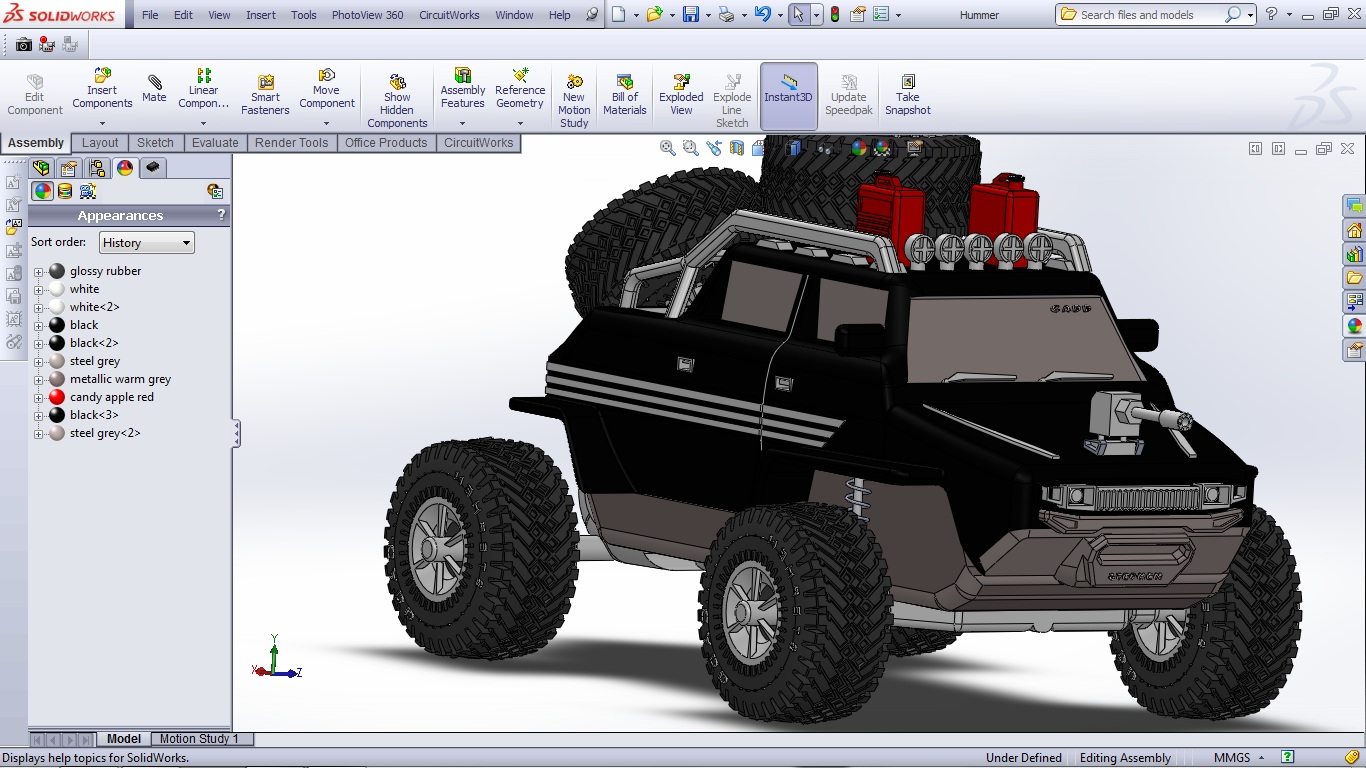
Task: Open the Linear Component Pattern dropdown arrow
Action: click(x=203, y=123)
